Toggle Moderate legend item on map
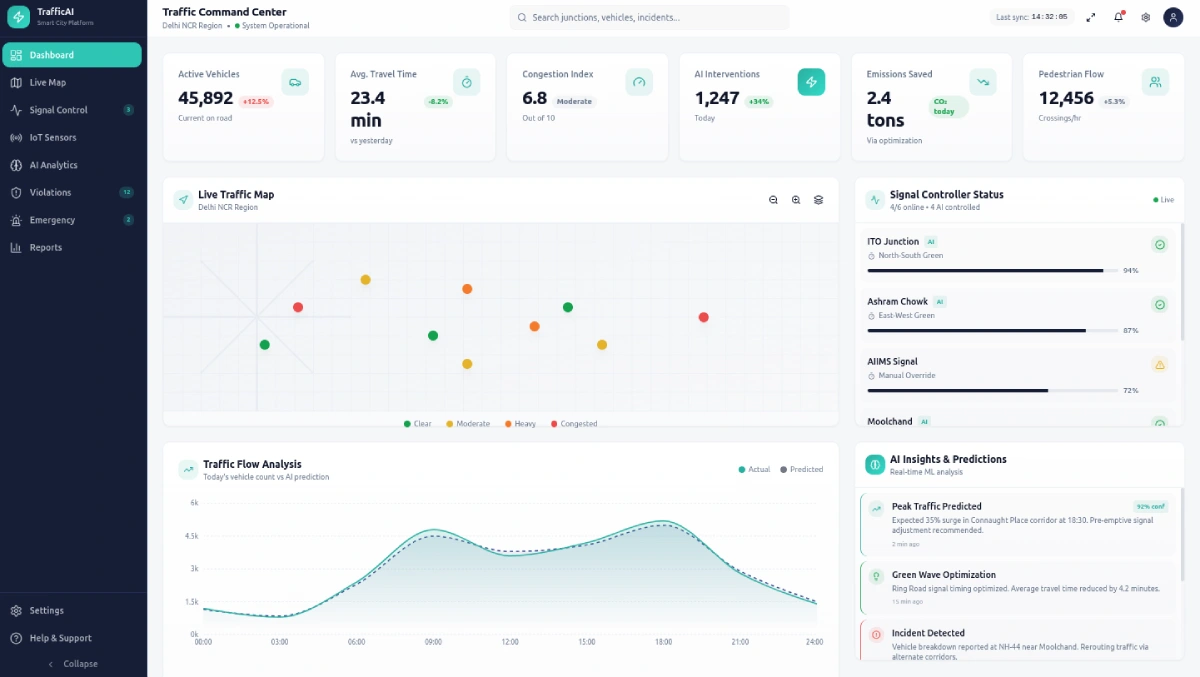The height and width of the screenshot is (677, 1200). pos(468,424)
